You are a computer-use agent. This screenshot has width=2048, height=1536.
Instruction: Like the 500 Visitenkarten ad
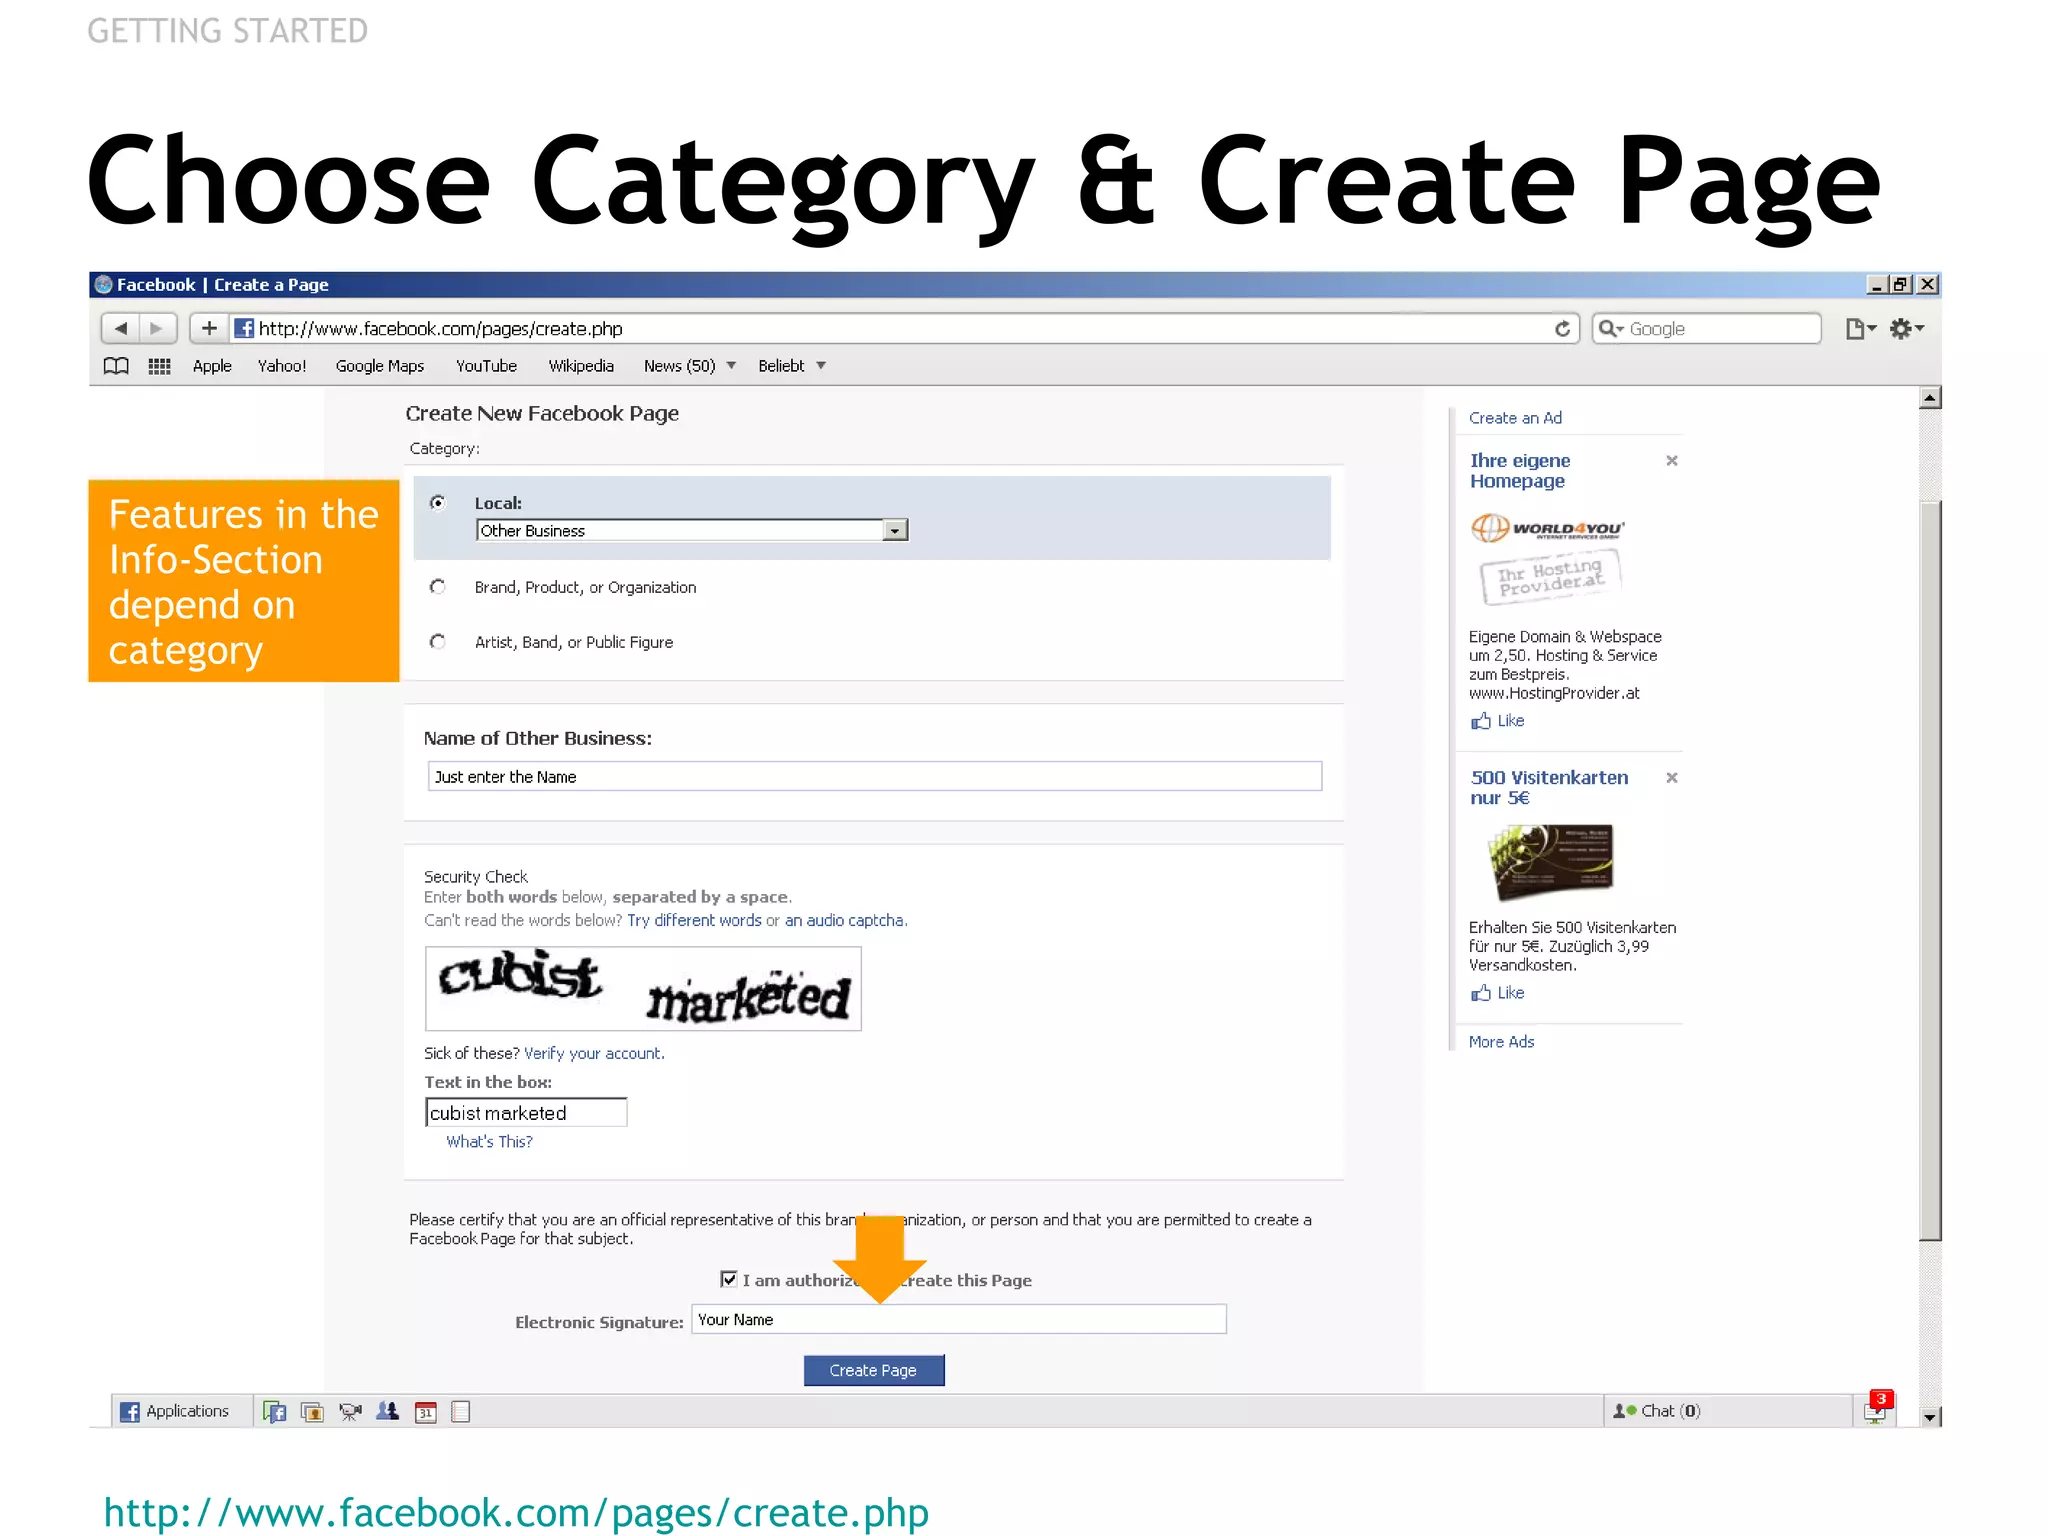click(x=1497, y=993)
